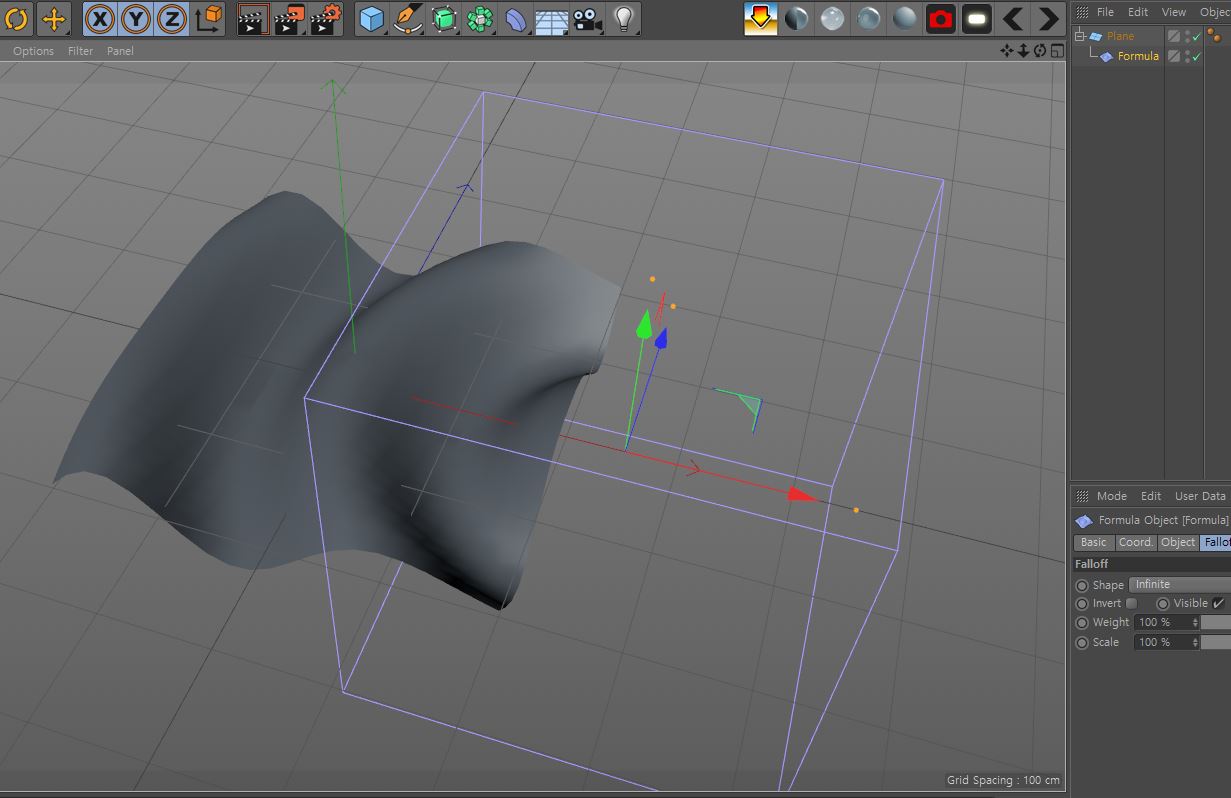Uncheck the Visible checkbox
Screen dimensions: 1231x798
[1218, 603]
